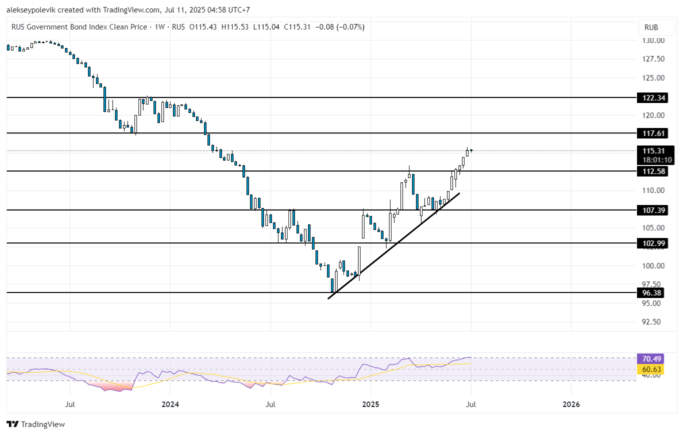Select the 102.99 price level label
684x435 pixels.
tap(653, 243)
